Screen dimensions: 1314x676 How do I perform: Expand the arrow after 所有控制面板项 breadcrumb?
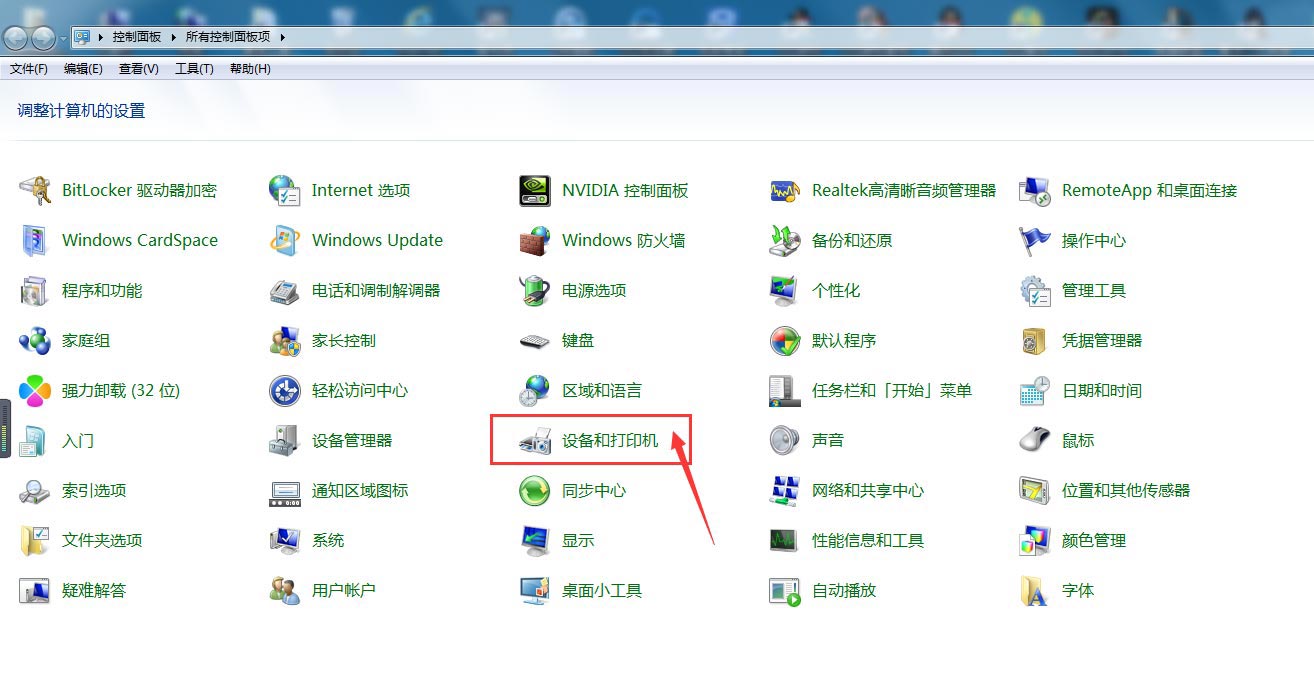(283, 37)
